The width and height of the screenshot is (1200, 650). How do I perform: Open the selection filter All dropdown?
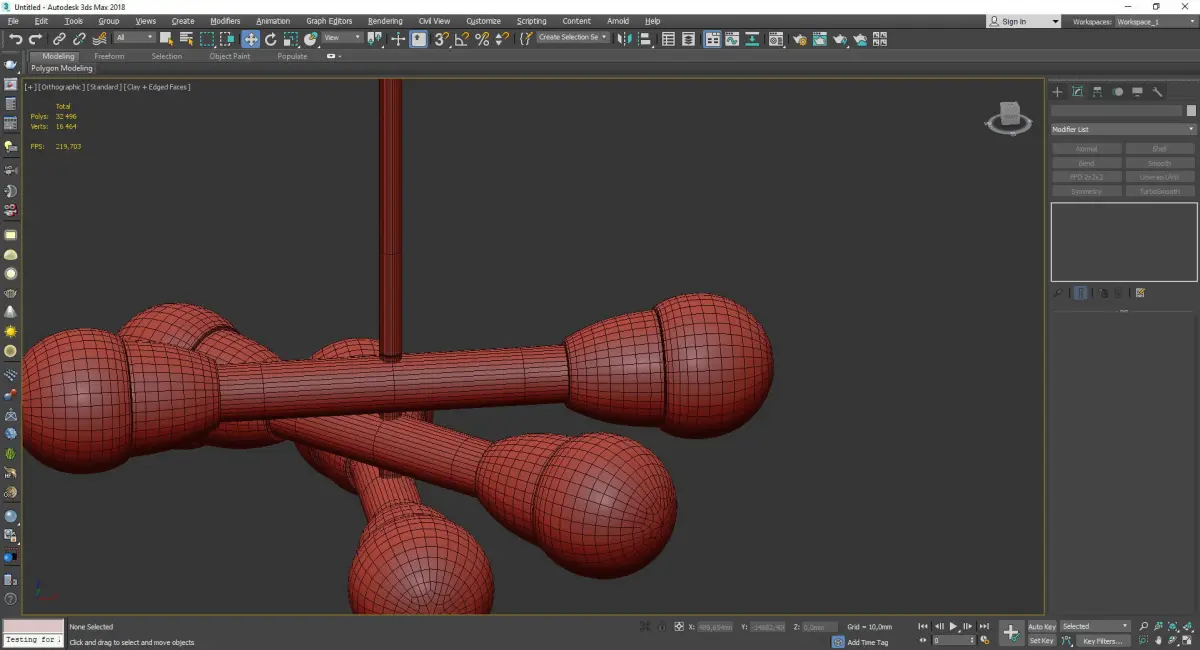coord(134,38)
